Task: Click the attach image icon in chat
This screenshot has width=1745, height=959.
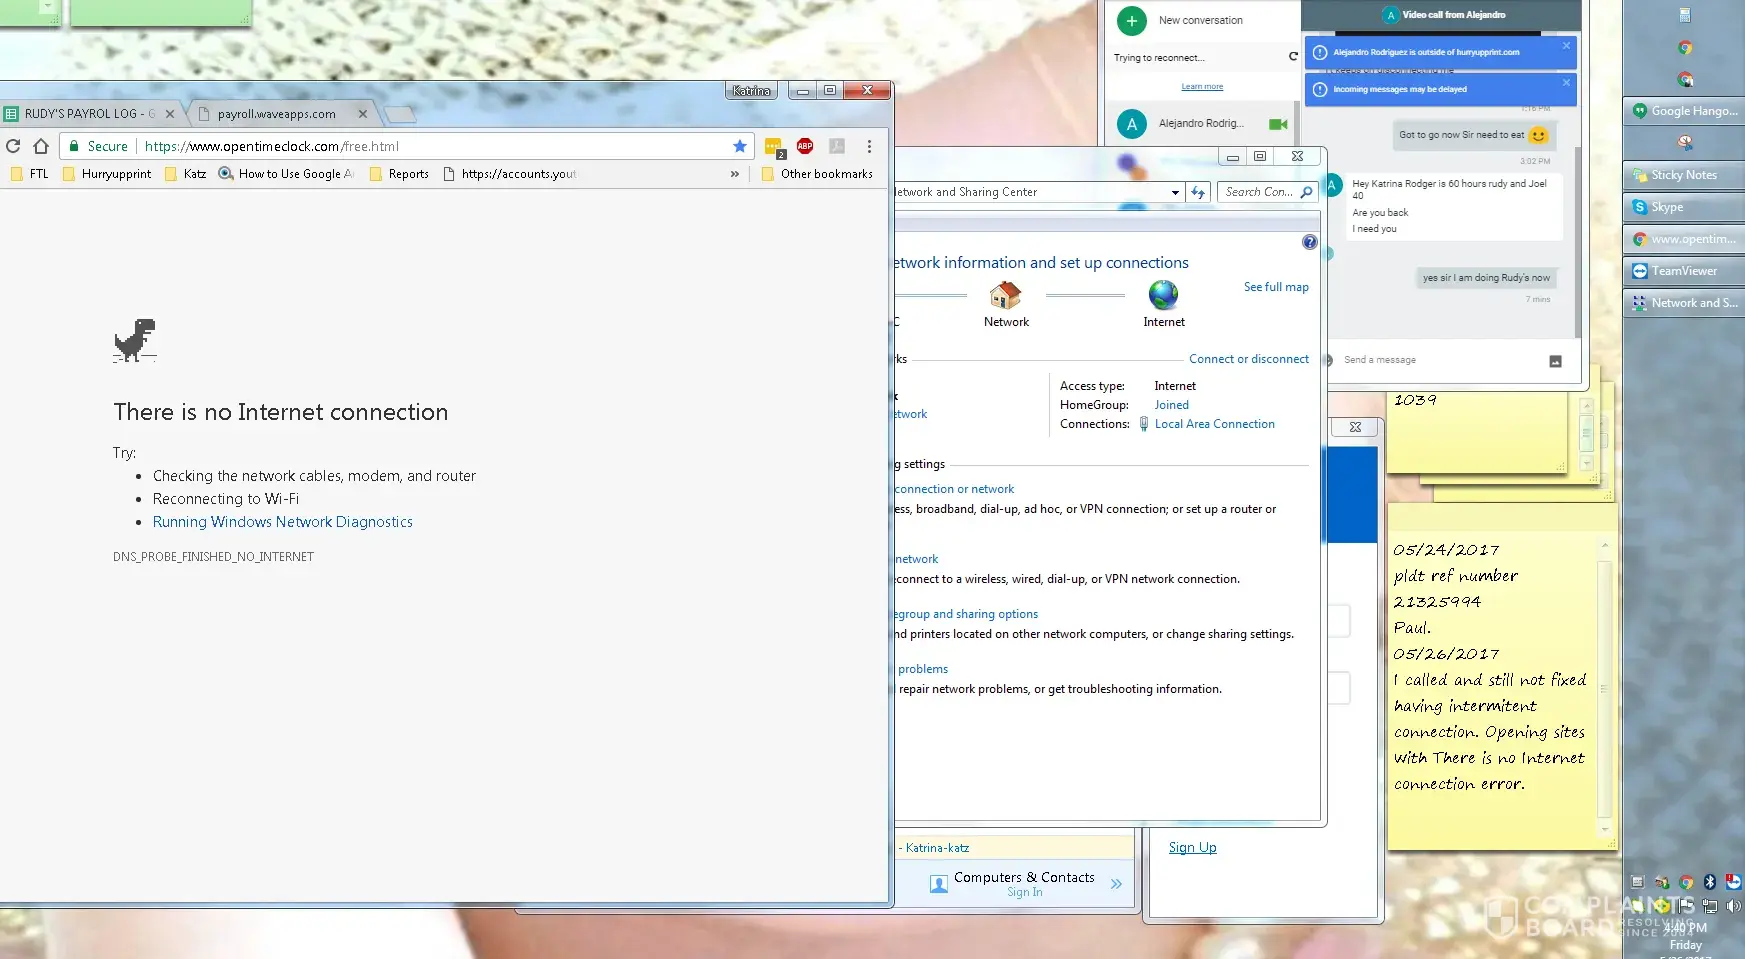Action: pyautogui.click(x=1555, y=361)
